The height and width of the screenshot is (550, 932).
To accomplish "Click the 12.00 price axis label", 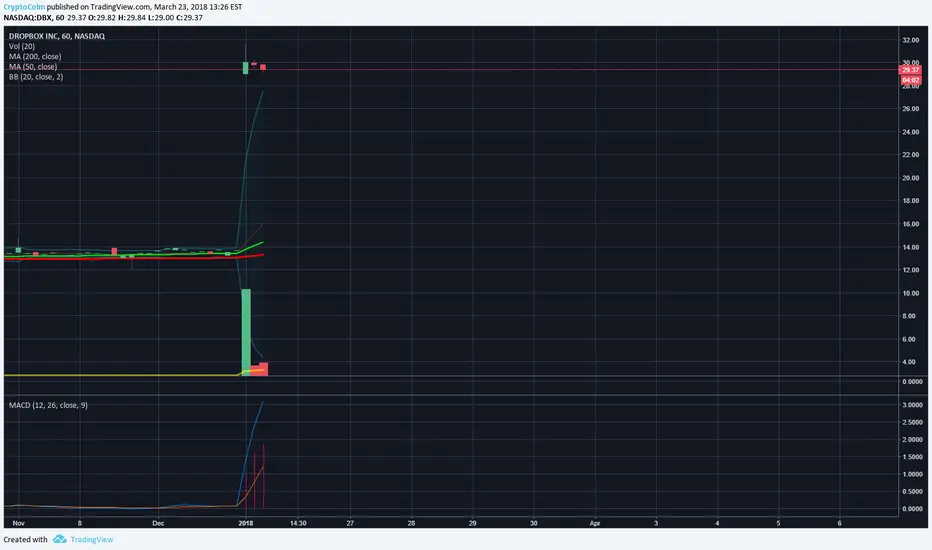I will [x=910, y=270].
